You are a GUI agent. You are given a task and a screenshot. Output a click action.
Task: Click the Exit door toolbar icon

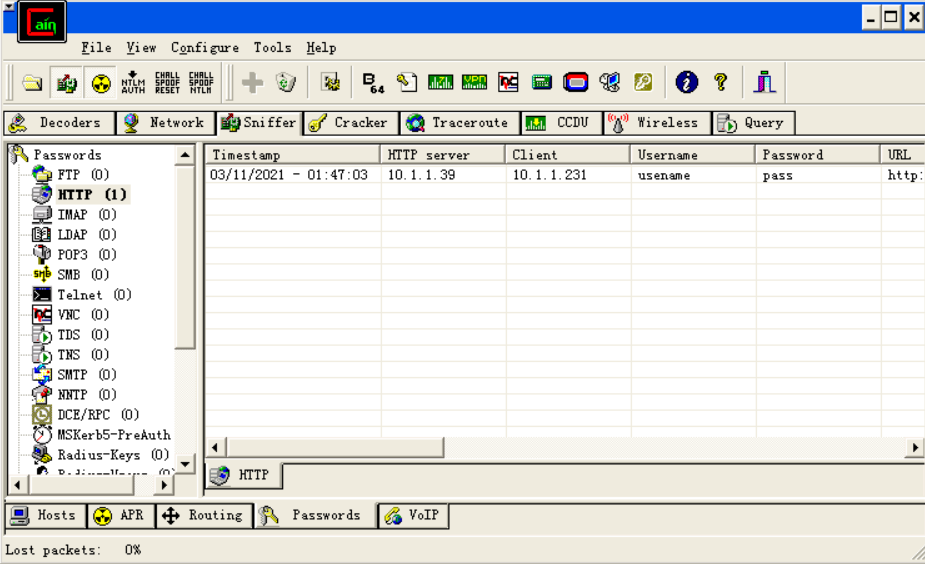[x=765, y=82]
